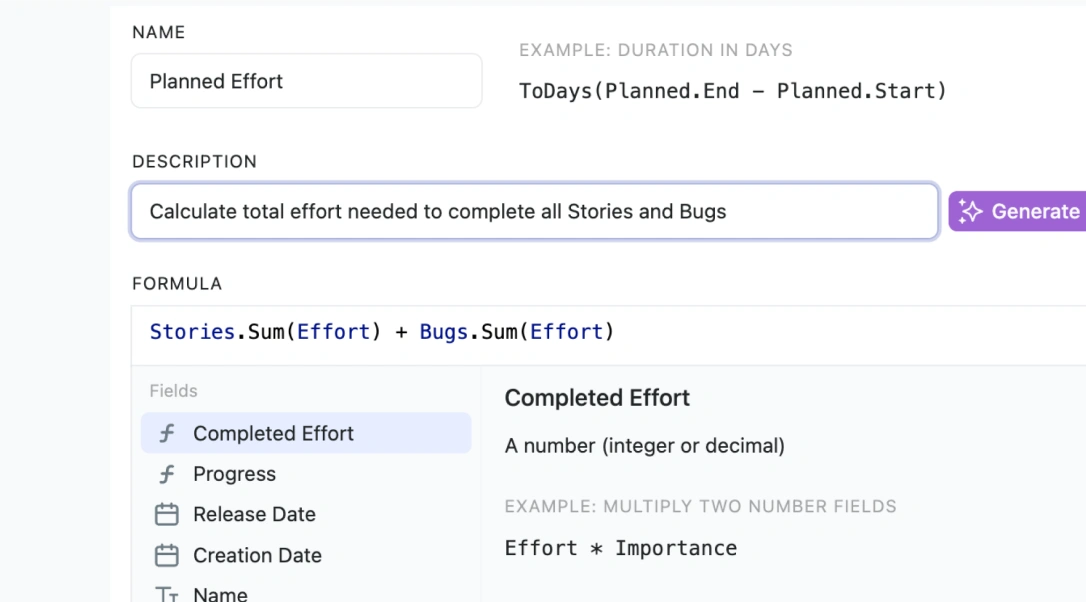
Task: Click the Bugs token in the formula
Action: [x=444, y=332]
